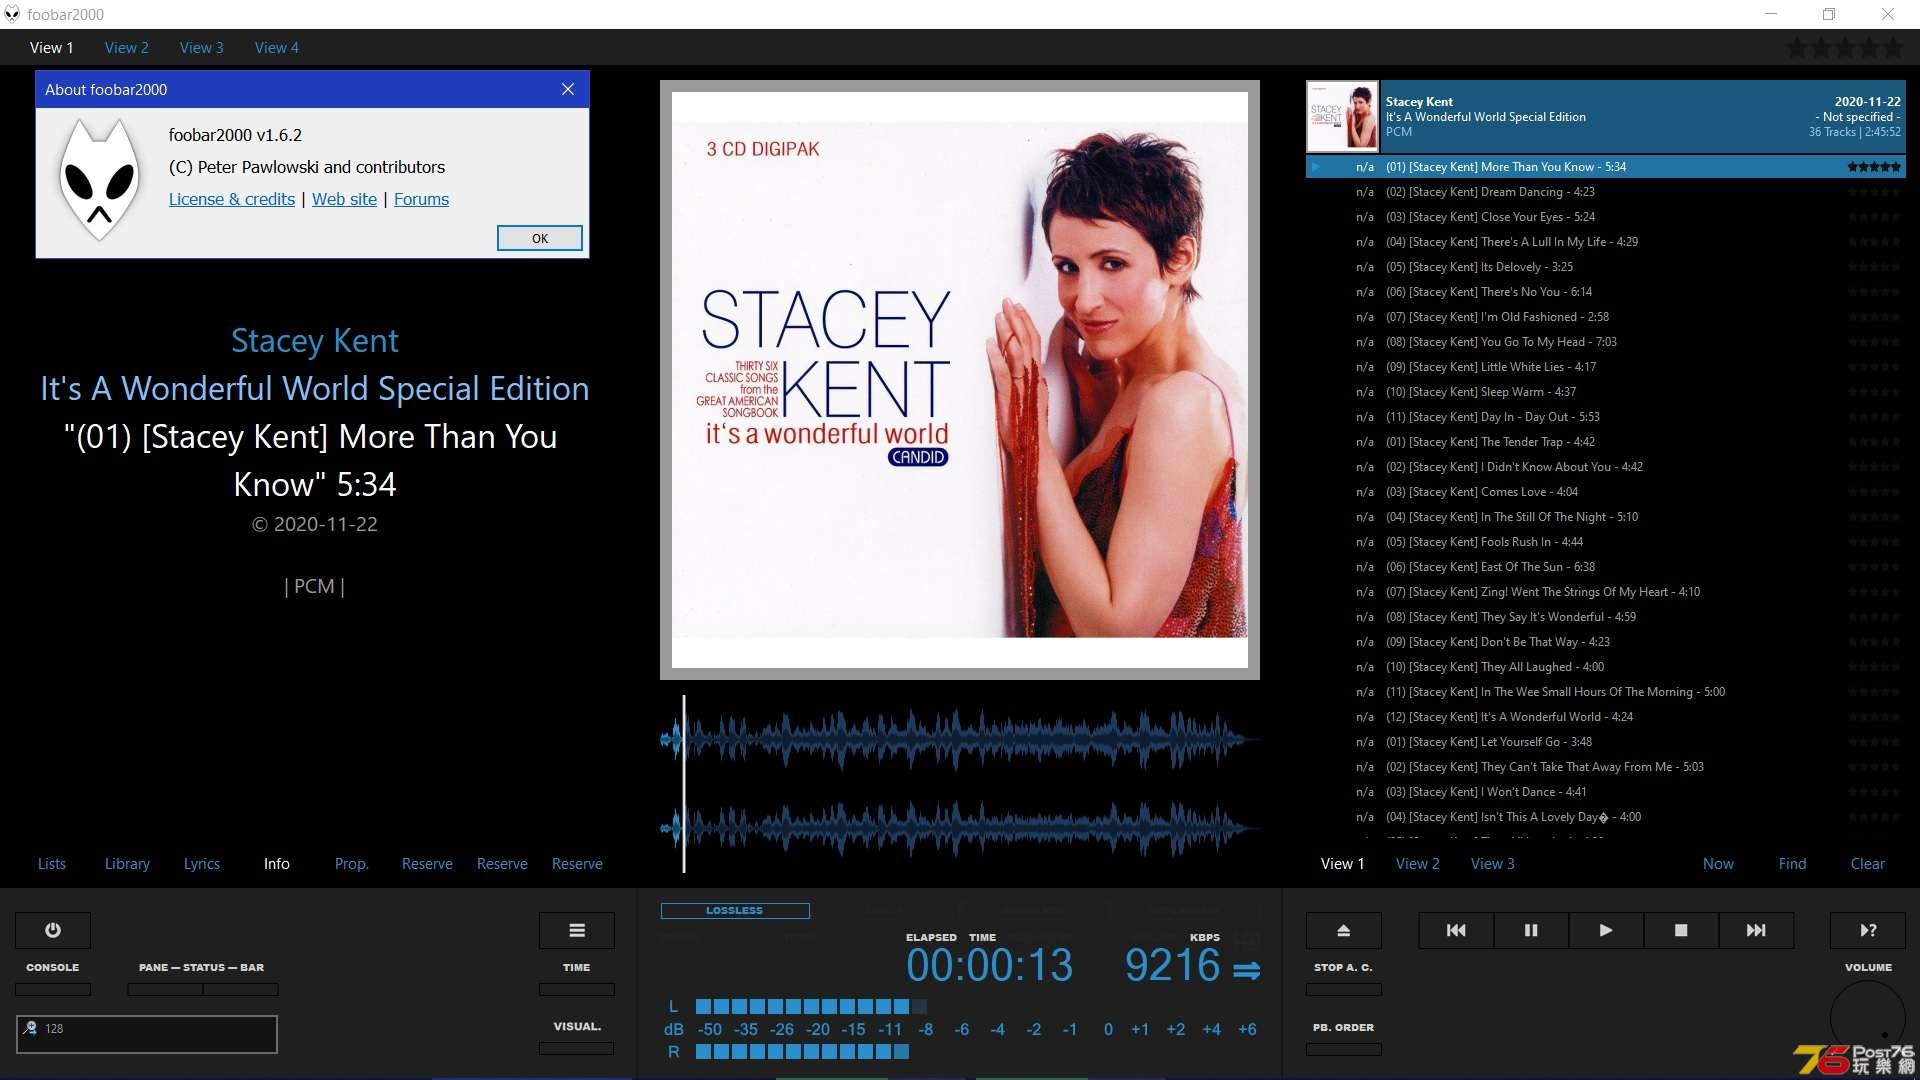Skip to next track

(1756, 930)
